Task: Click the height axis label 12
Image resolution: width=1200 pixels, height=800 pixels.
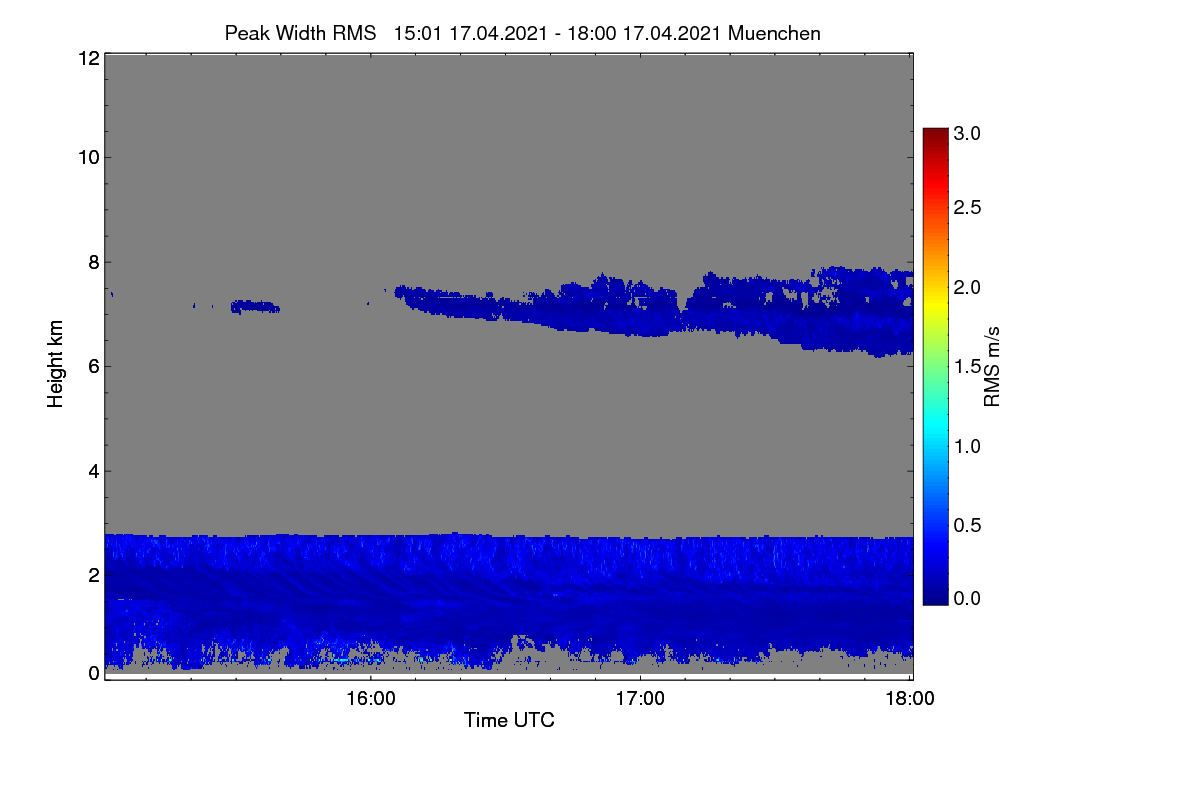Action: coord(88,58)
